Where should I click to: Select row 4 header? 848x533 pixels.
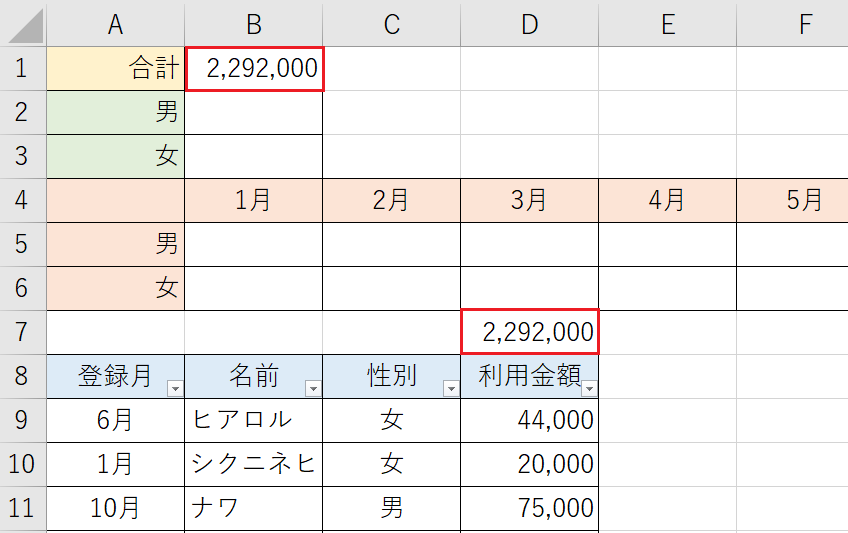pos(23,200)
